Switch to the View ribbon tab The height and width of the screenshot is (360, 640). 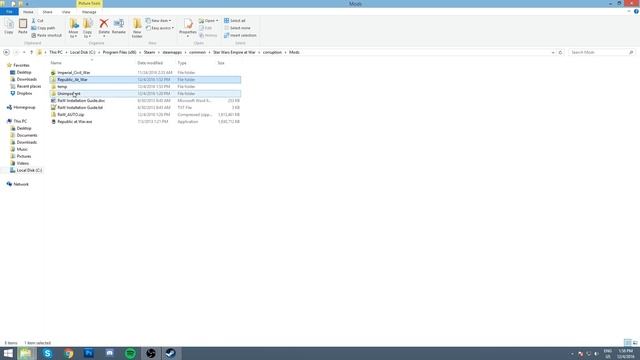point(66,12)
